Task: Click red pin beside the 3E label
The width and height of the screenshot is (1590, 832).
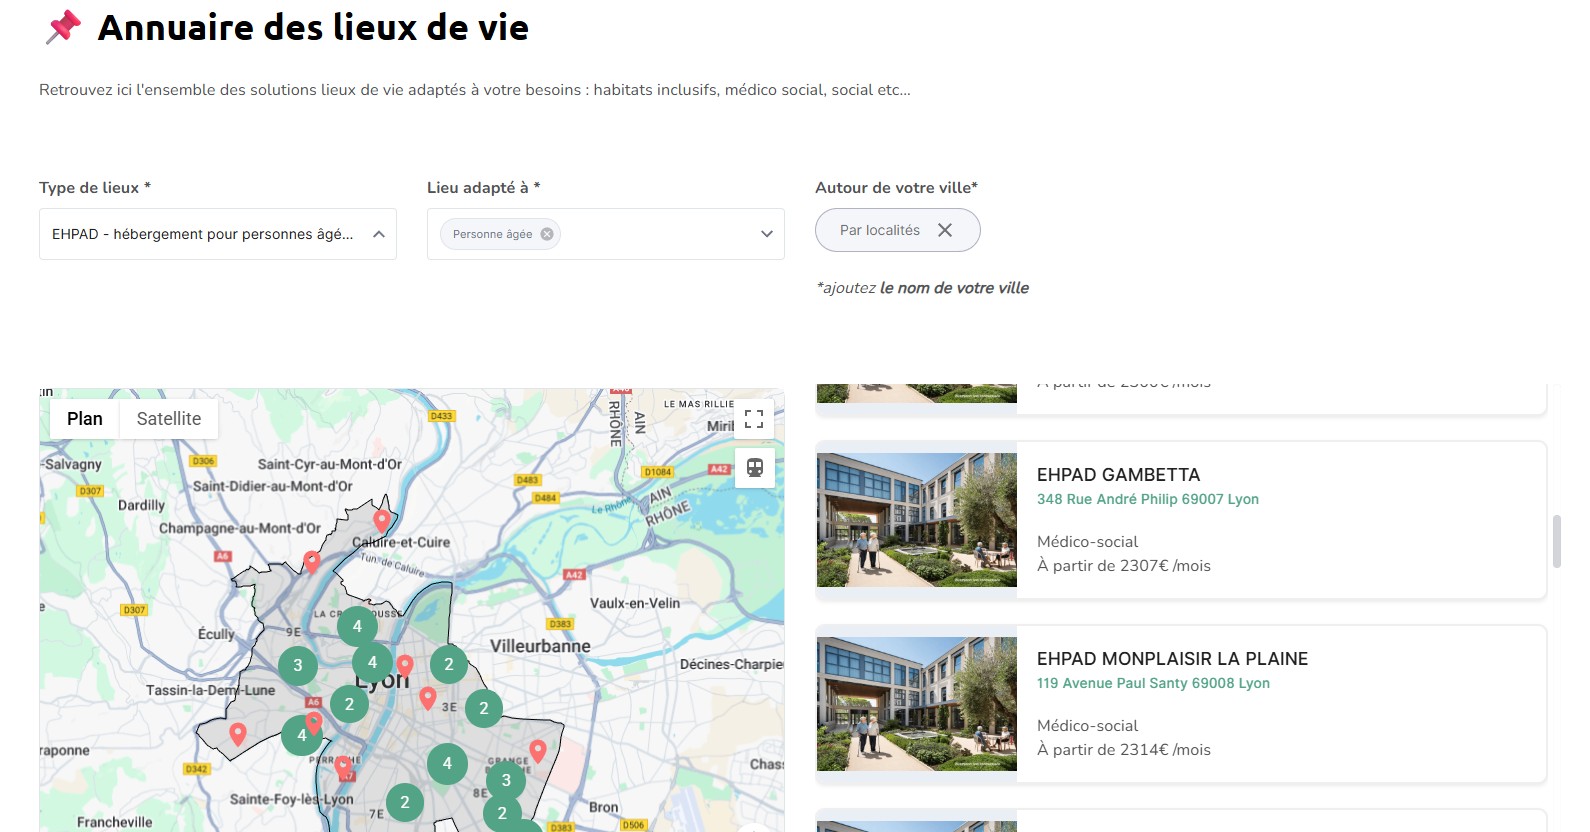Action: tap(428, 698)
